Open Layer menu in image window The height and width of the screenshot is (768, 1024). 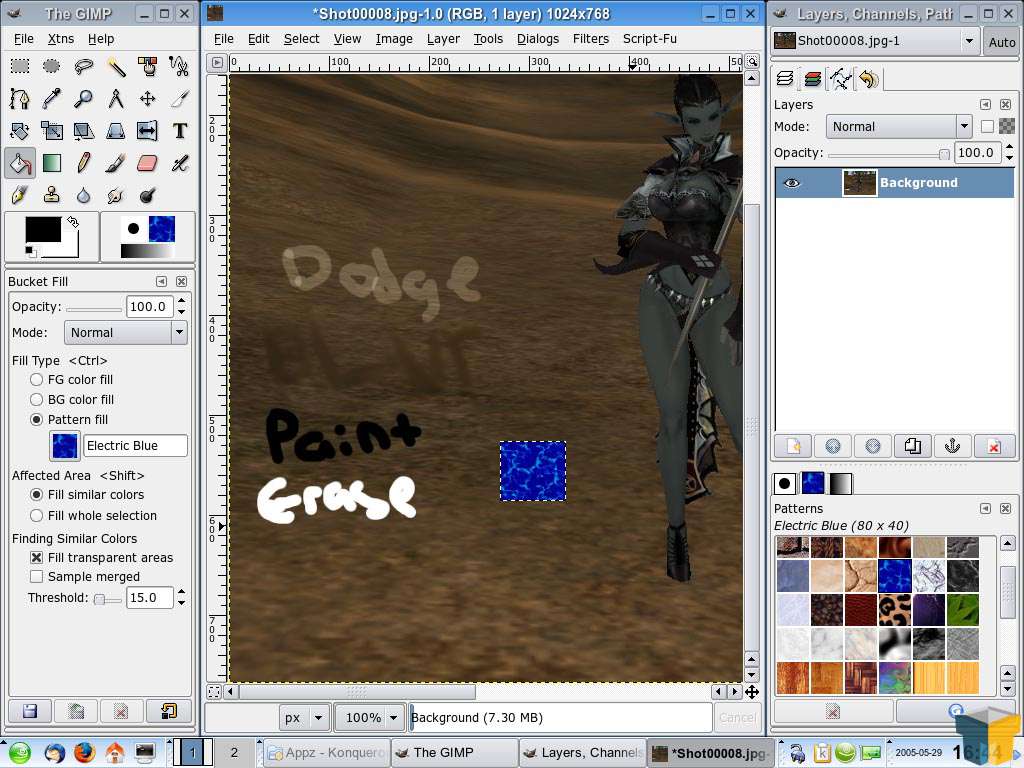[x=443, y=39]
